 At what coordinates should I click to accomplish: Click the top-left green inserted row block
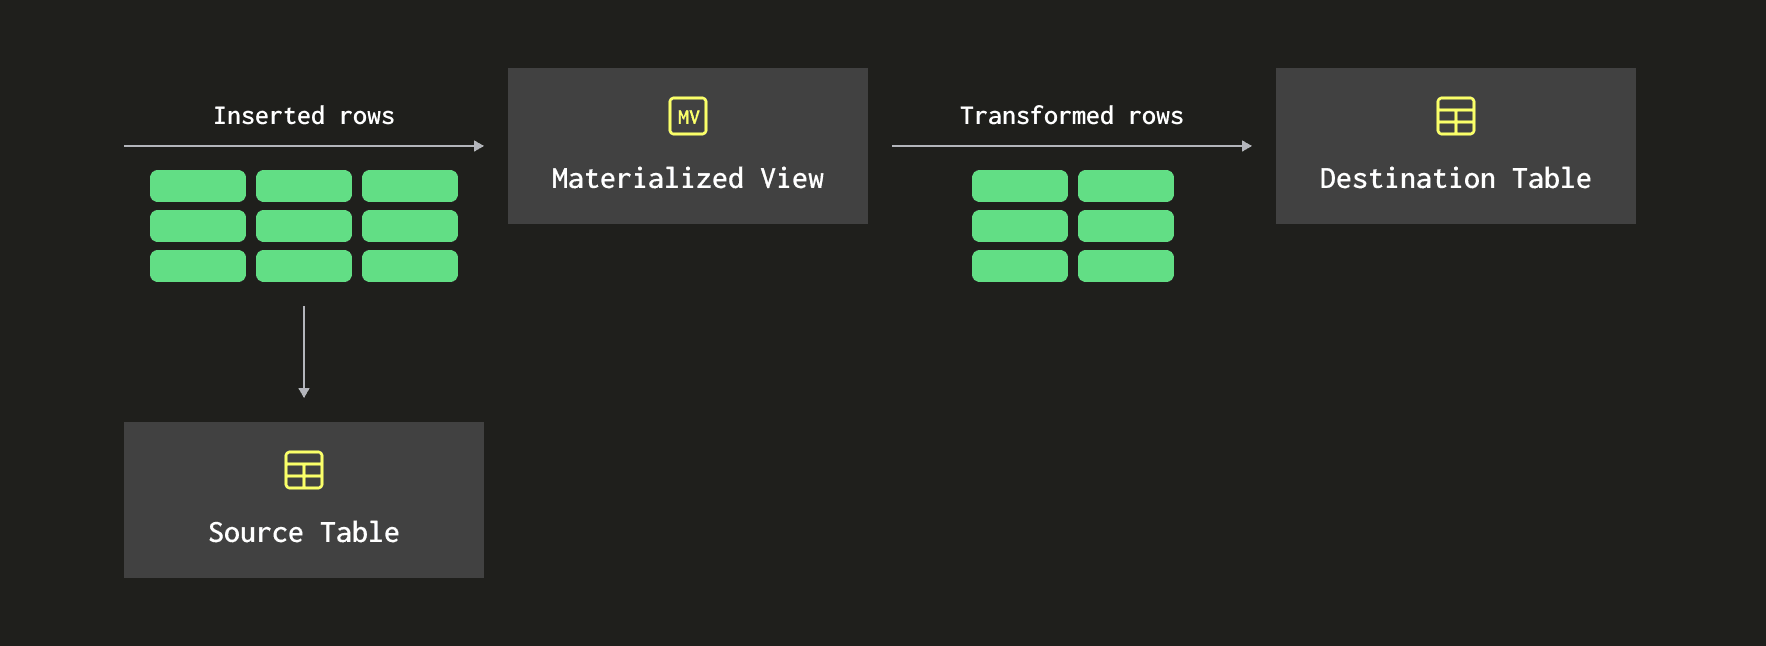click(x=198, y=186)
